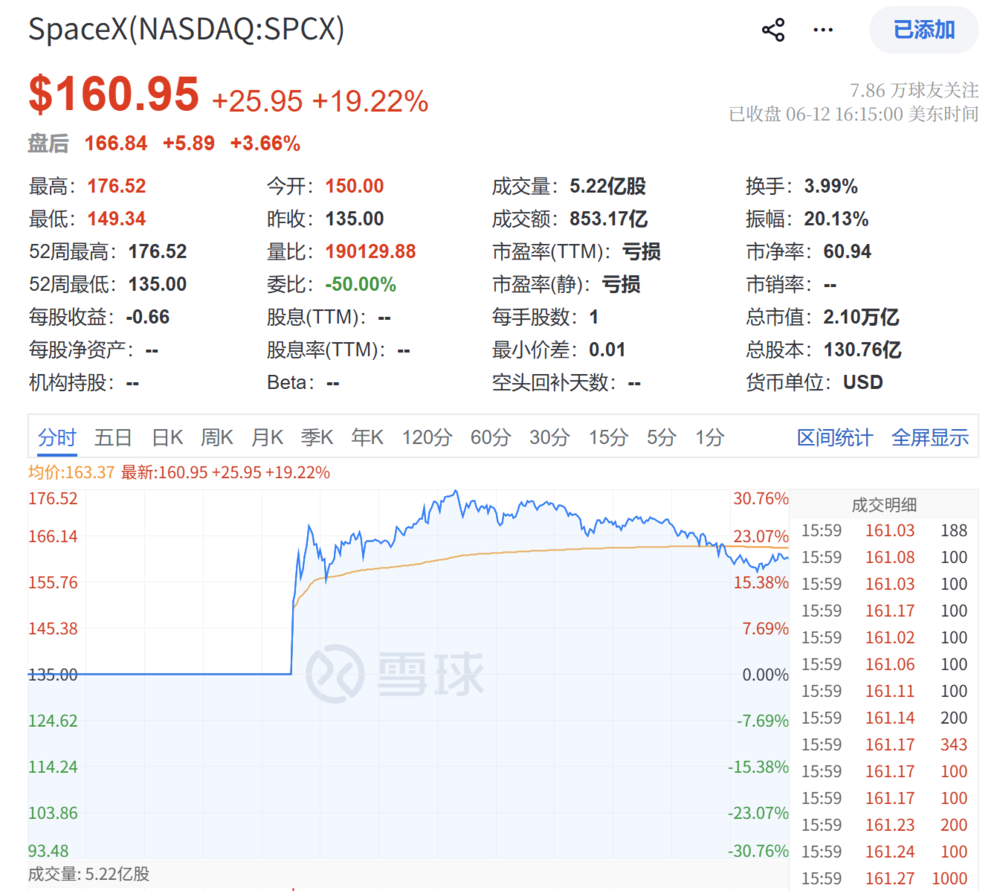Viewport: 1000px width, 891px height.
Task: Click the 量比 value 190129.88
Action: [x=371, y=251]
